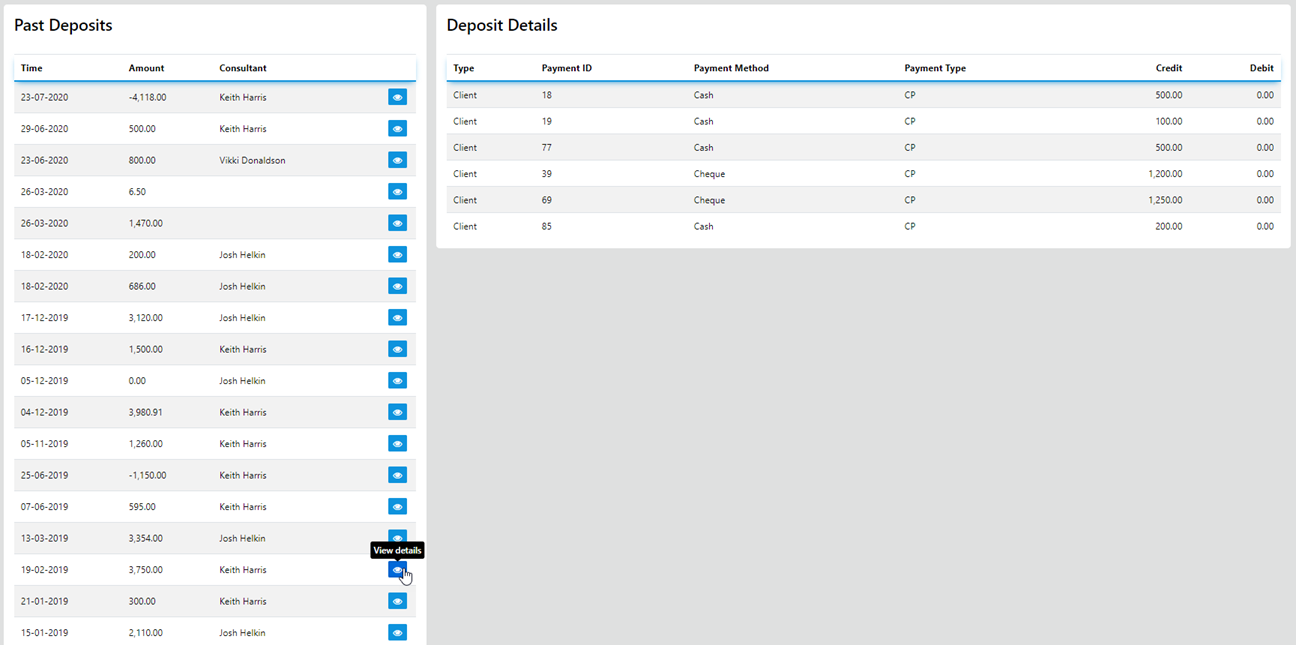1296x645 pixels.
Task: Select Payment ID 85
Action: tap(547, 226)
